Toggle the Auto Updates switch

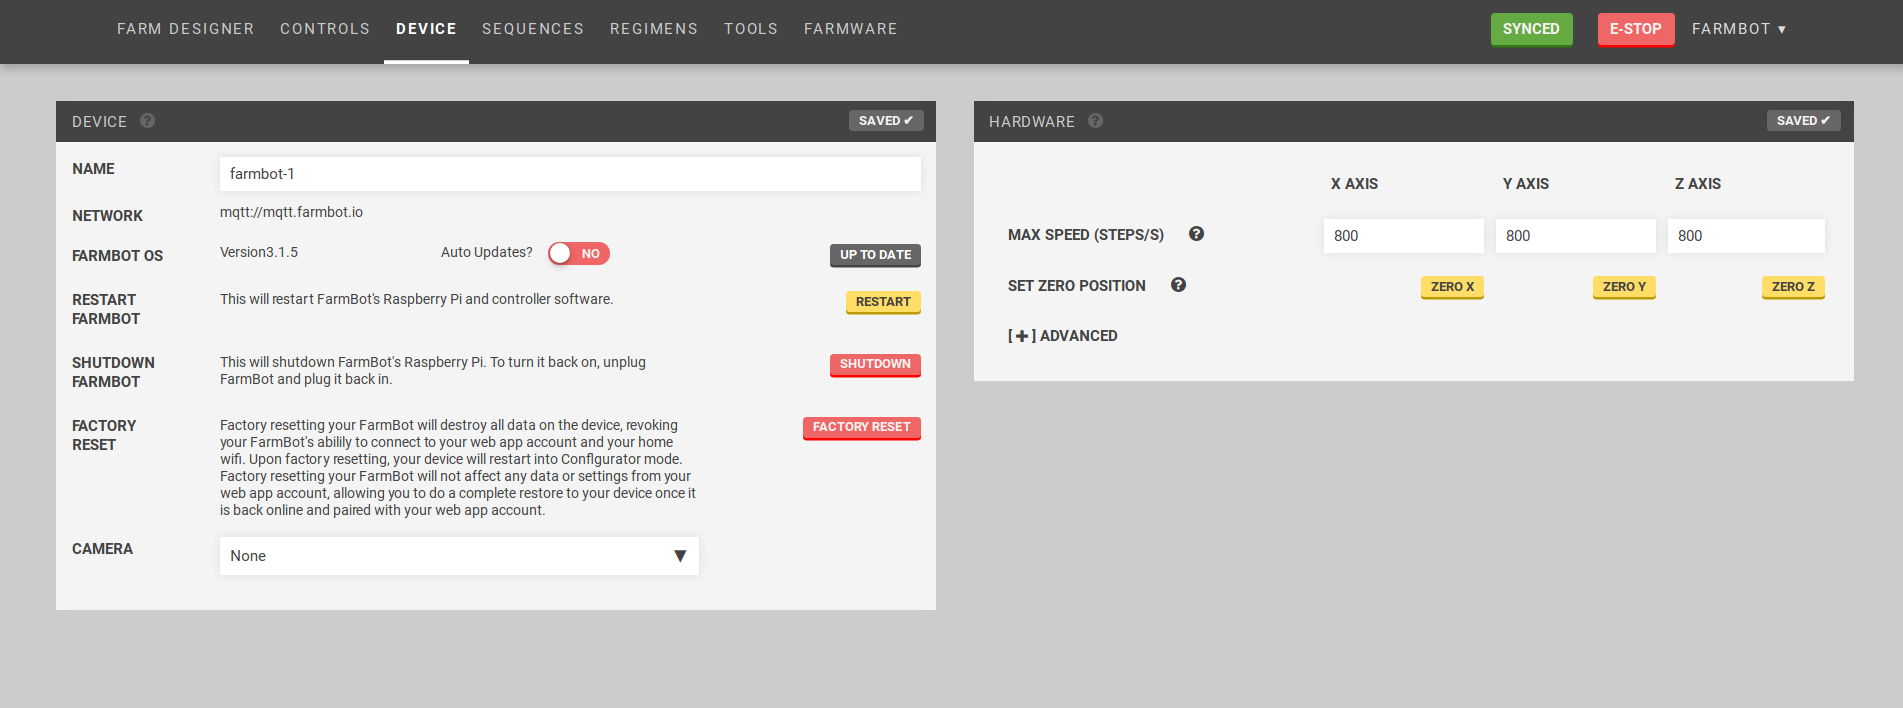pyautogui.click(x=578, y=253)
